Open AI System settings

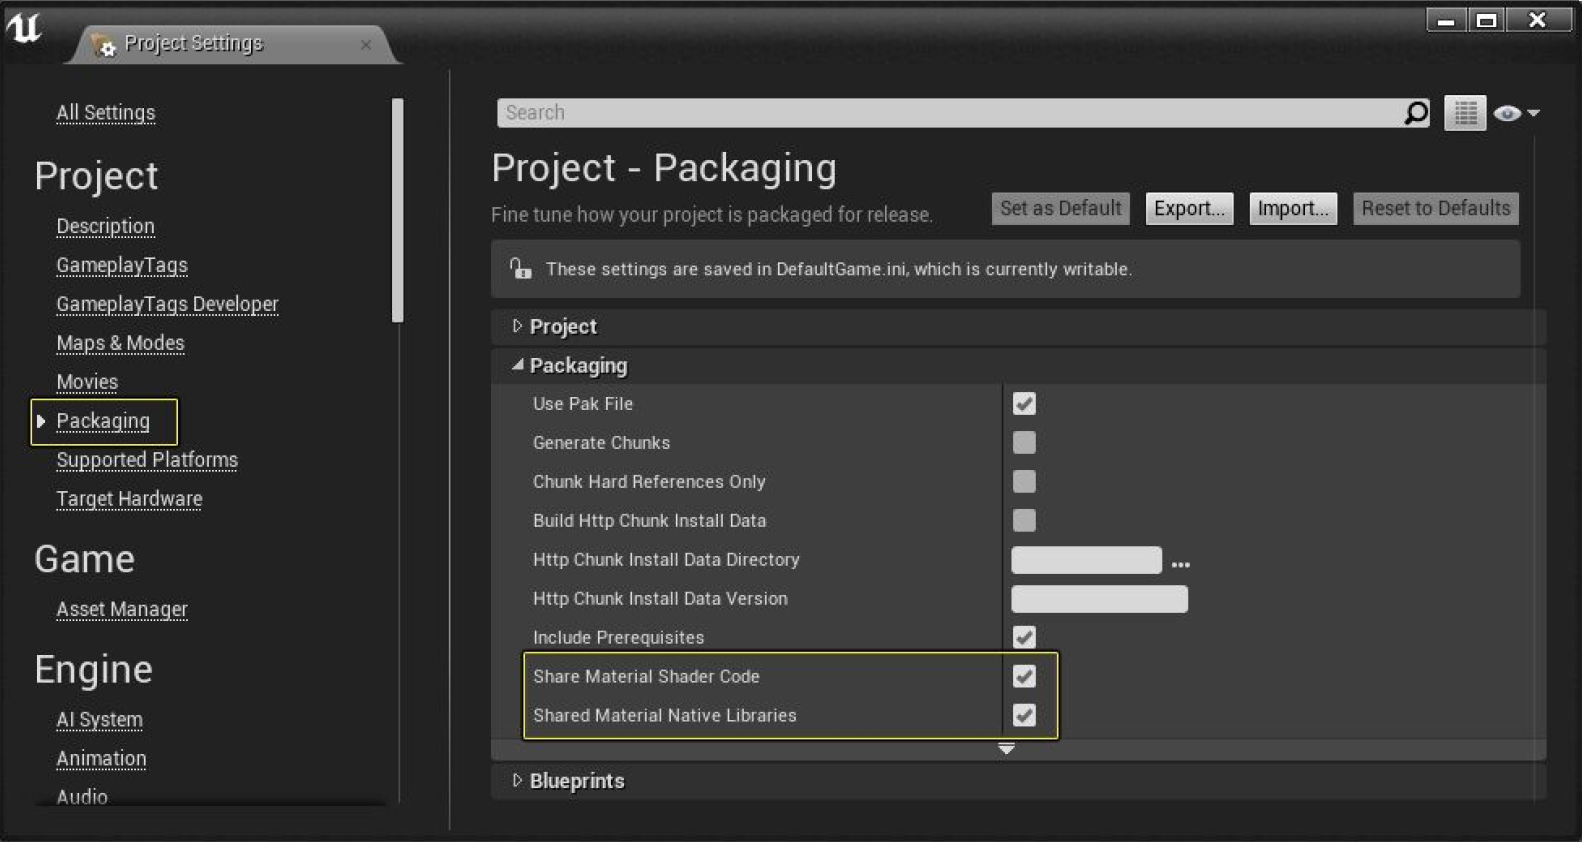[x=100, y=720]
